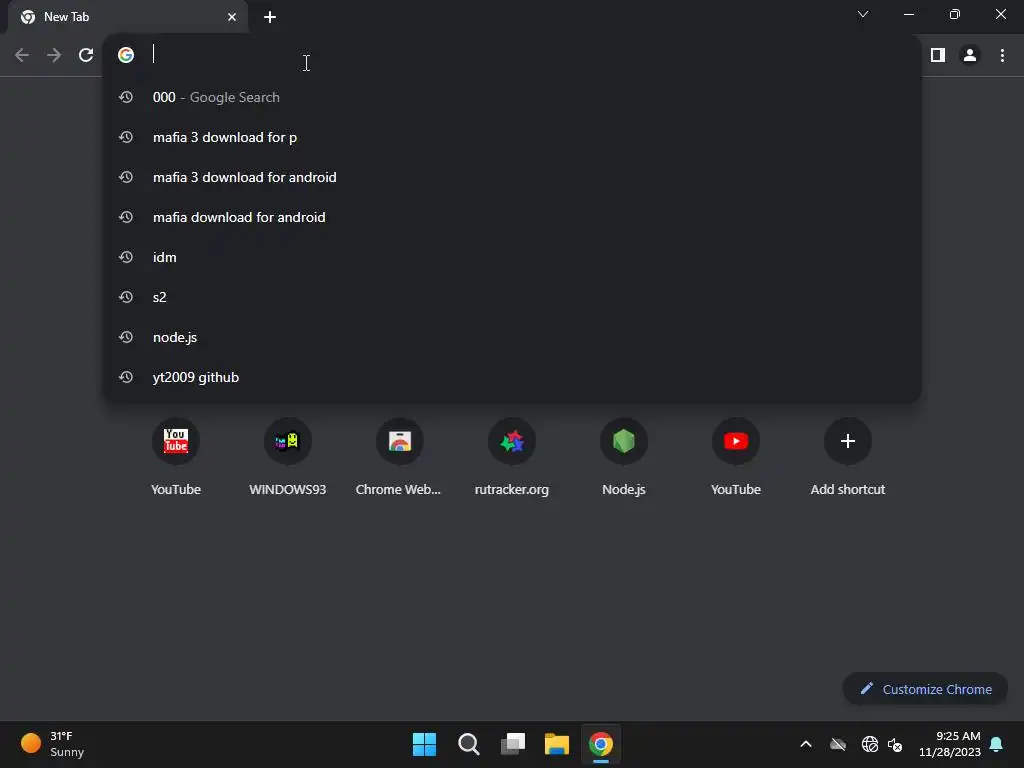Choose the 'yt2009 github' suggestion
This screenshot has width=1024, height=768.
tap(513, 377)
